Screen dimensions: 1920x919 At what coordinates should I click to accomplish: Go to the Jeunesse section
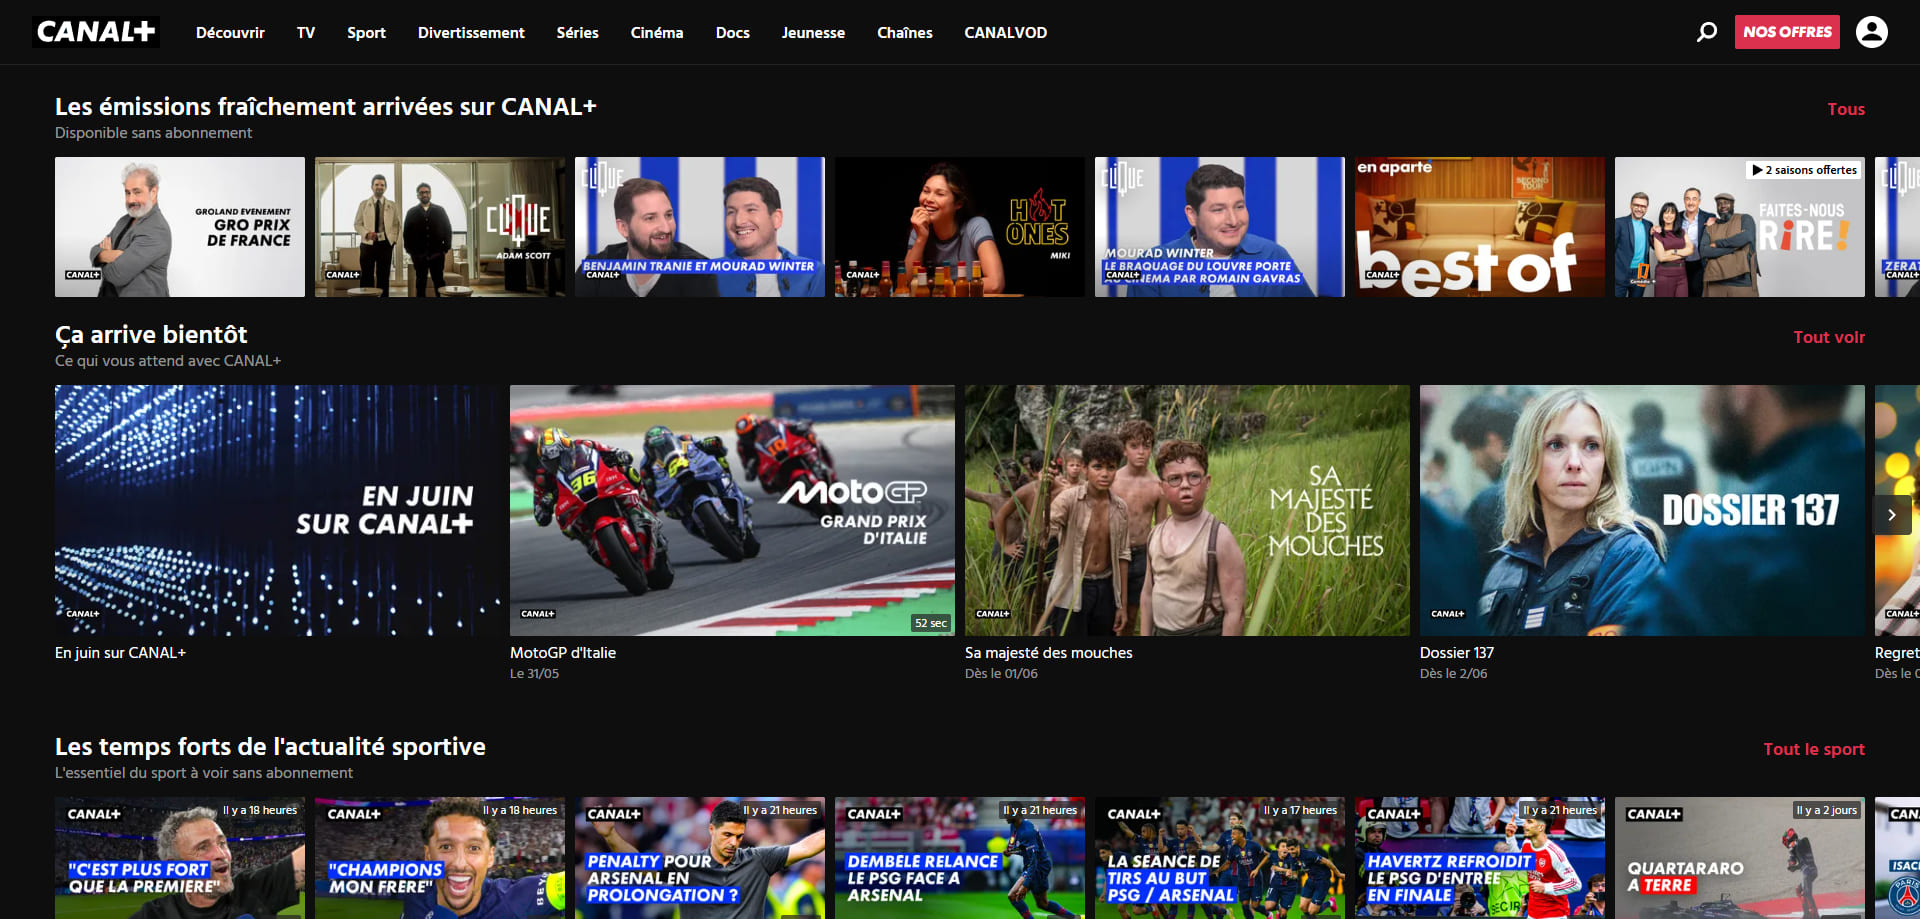click(813, 33)
